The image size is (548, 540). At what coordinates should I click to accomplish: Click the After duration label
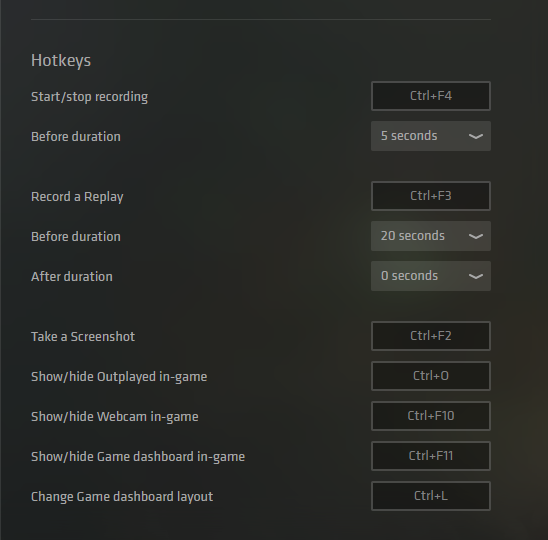coord(72,277)
